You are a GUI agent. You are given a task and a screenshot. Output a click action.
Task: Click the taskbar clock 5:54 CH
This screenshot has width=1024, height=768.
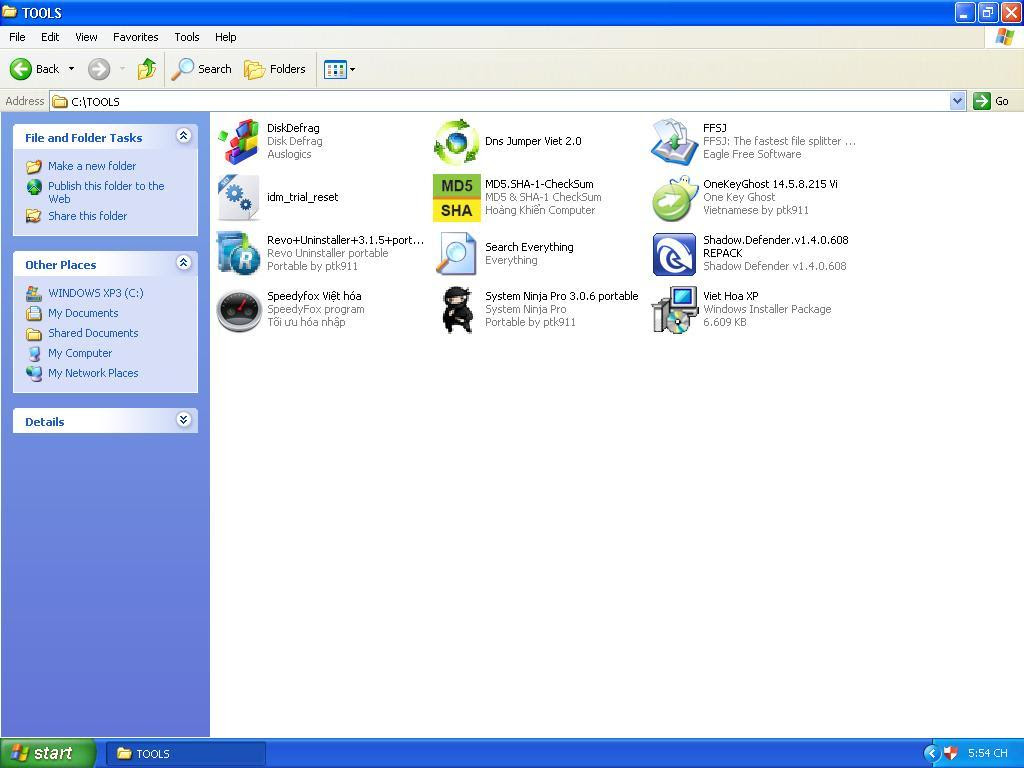click(987, 754)
